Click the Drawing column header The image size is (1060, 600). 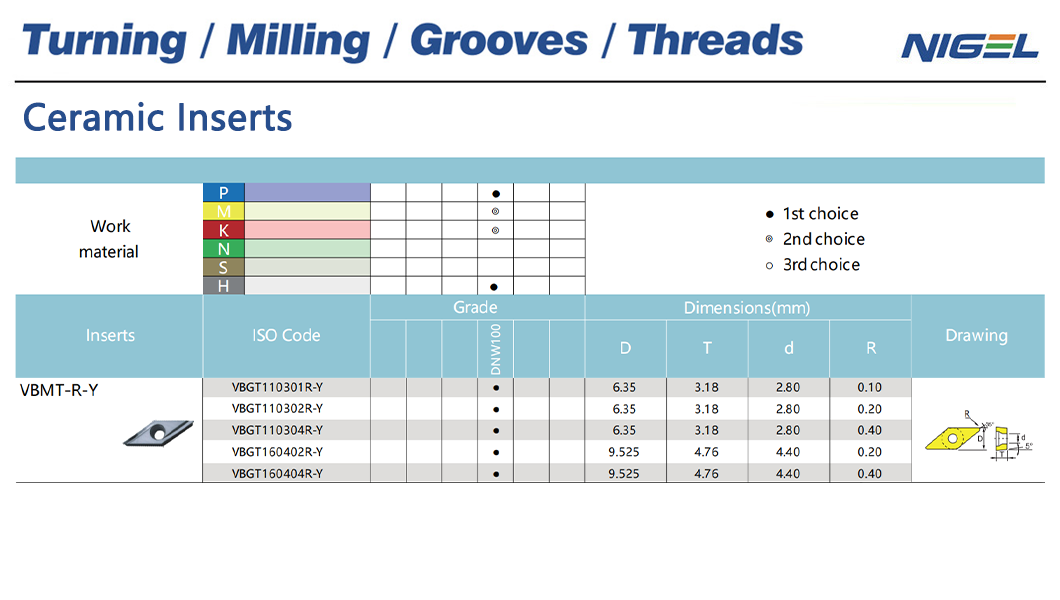click(976, 335)
